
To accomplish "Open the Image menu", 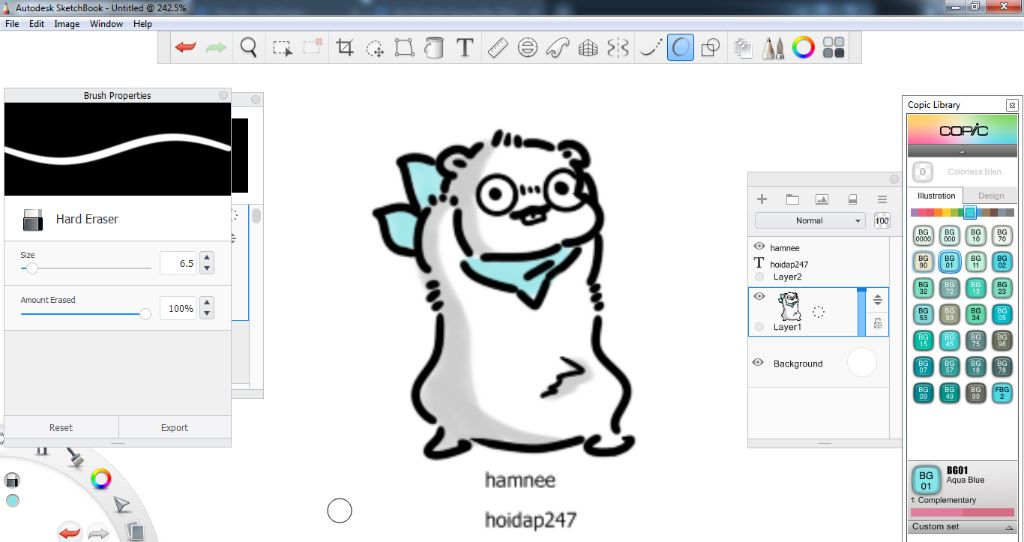I will point(67,24).
